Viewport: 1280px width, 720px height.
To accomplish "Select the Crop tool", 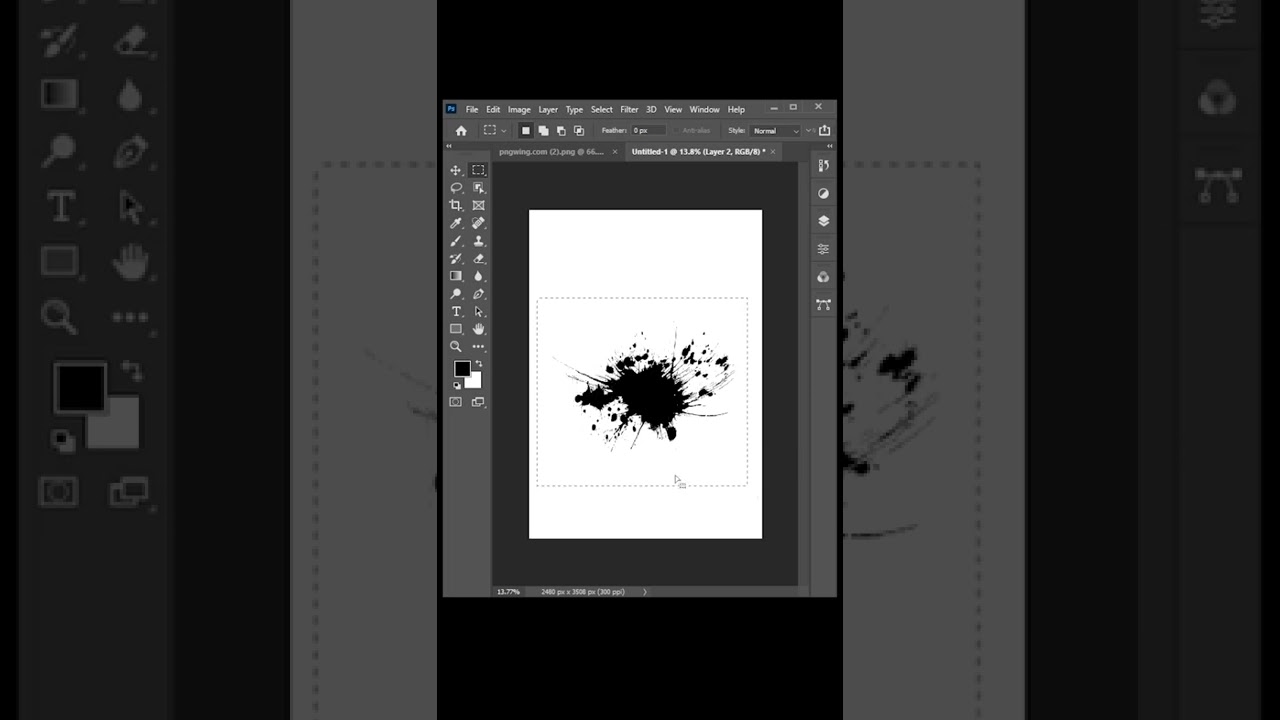I will 456,205.
